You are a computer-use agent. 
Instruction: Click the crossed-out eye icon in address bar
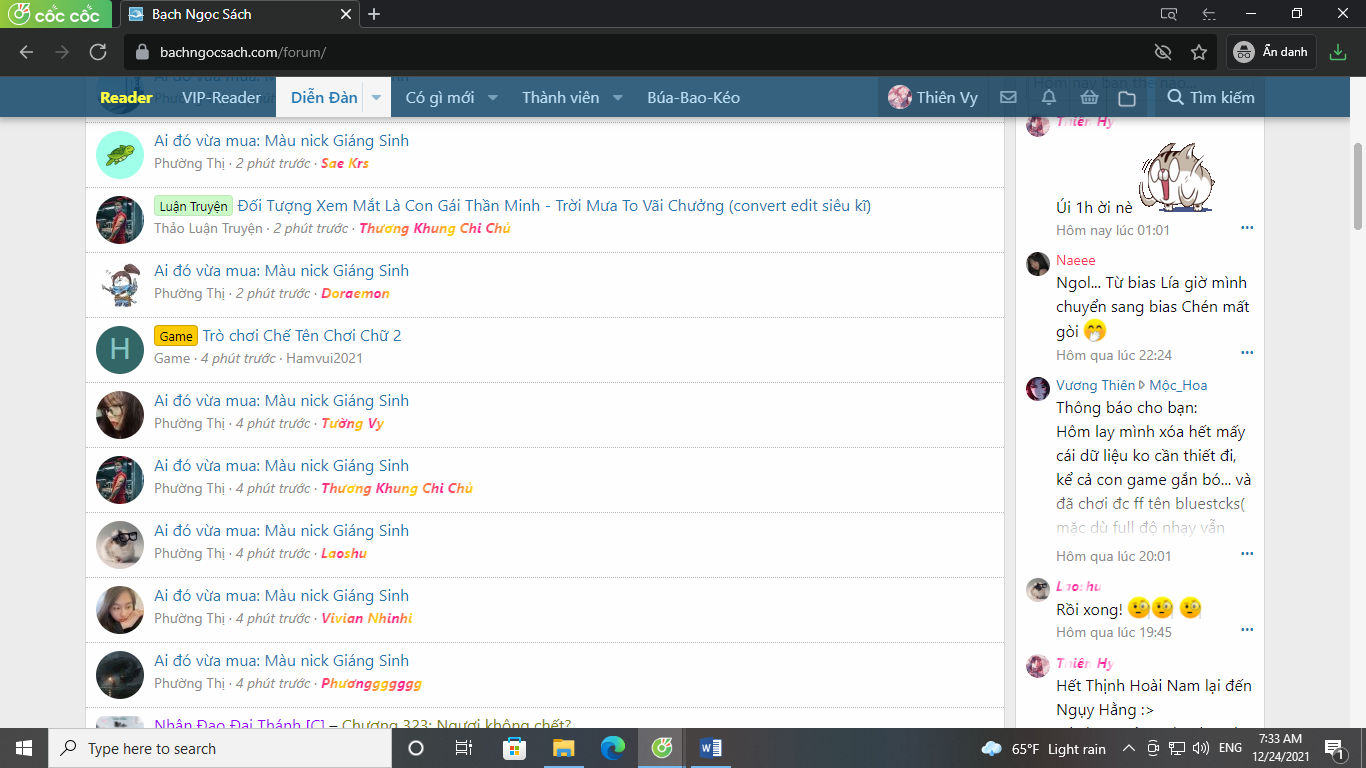(1162, 52)
